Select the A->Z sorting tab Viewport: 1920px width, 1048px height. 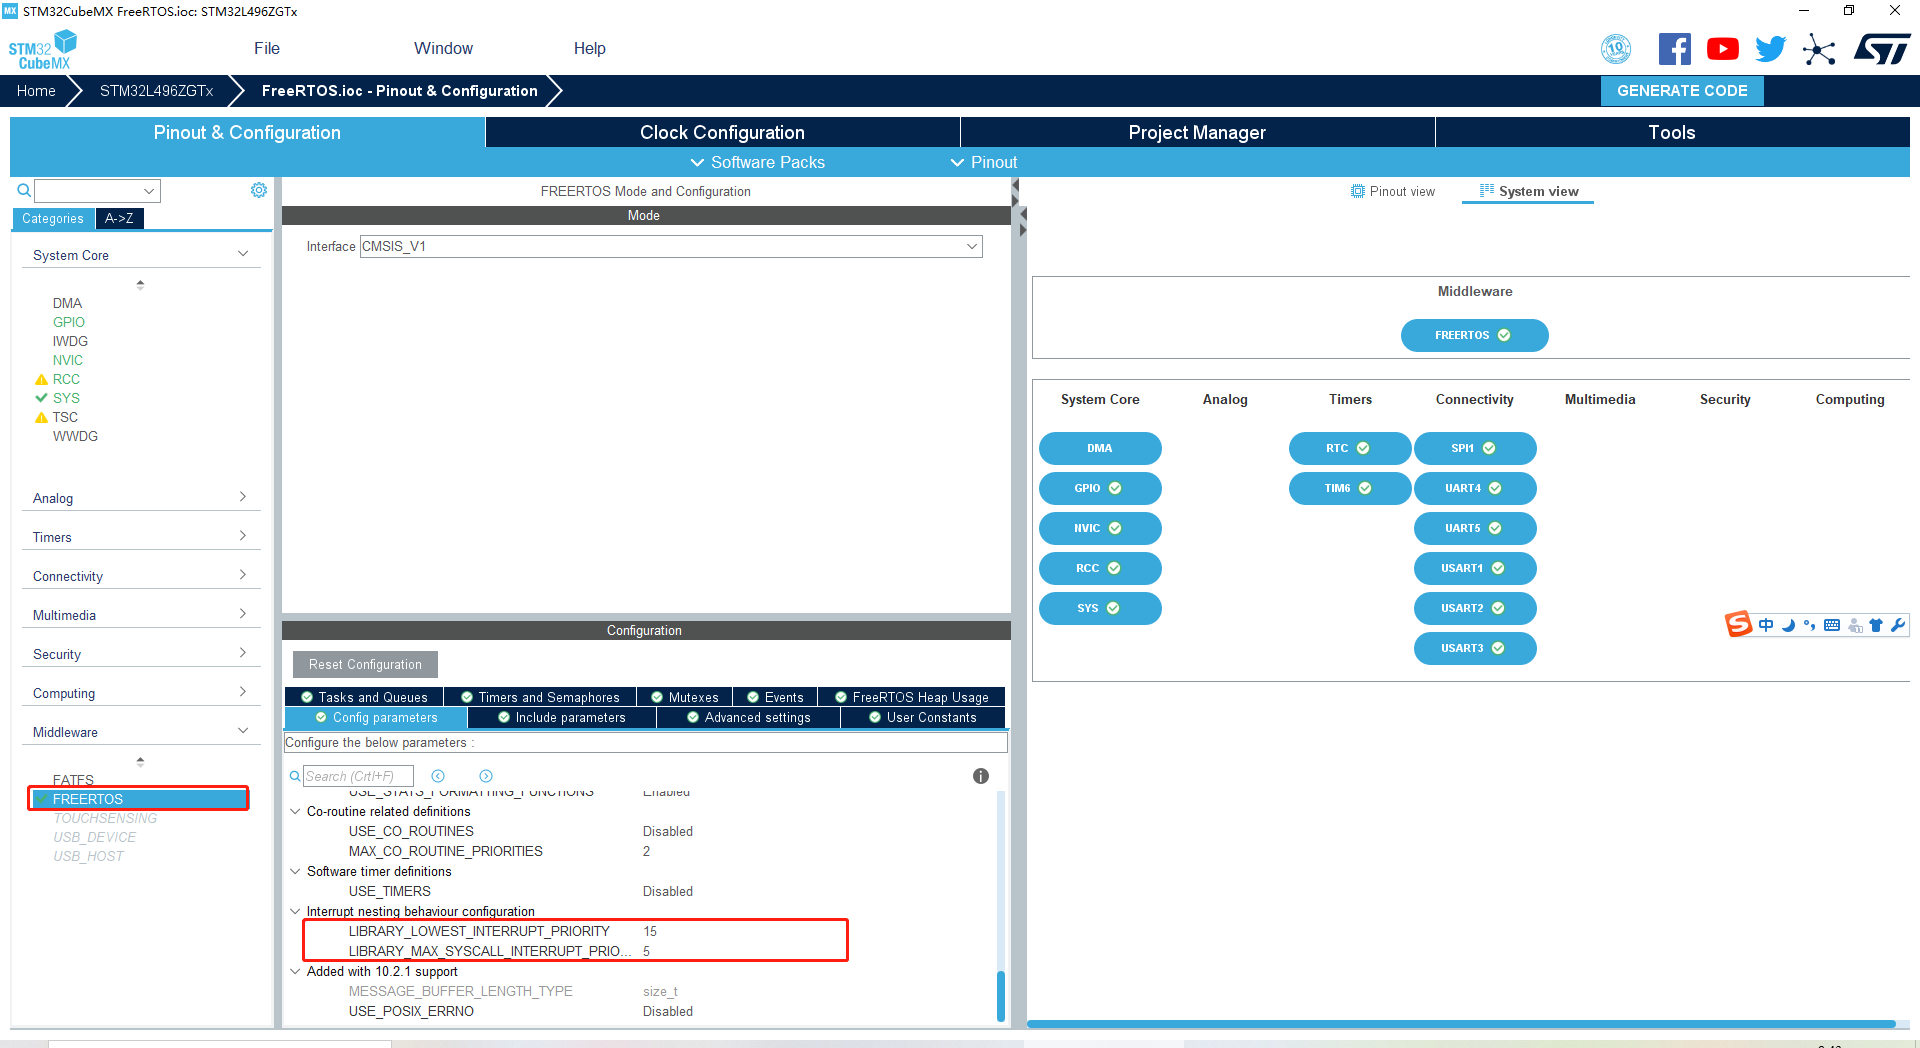click(x=119, y=218)
